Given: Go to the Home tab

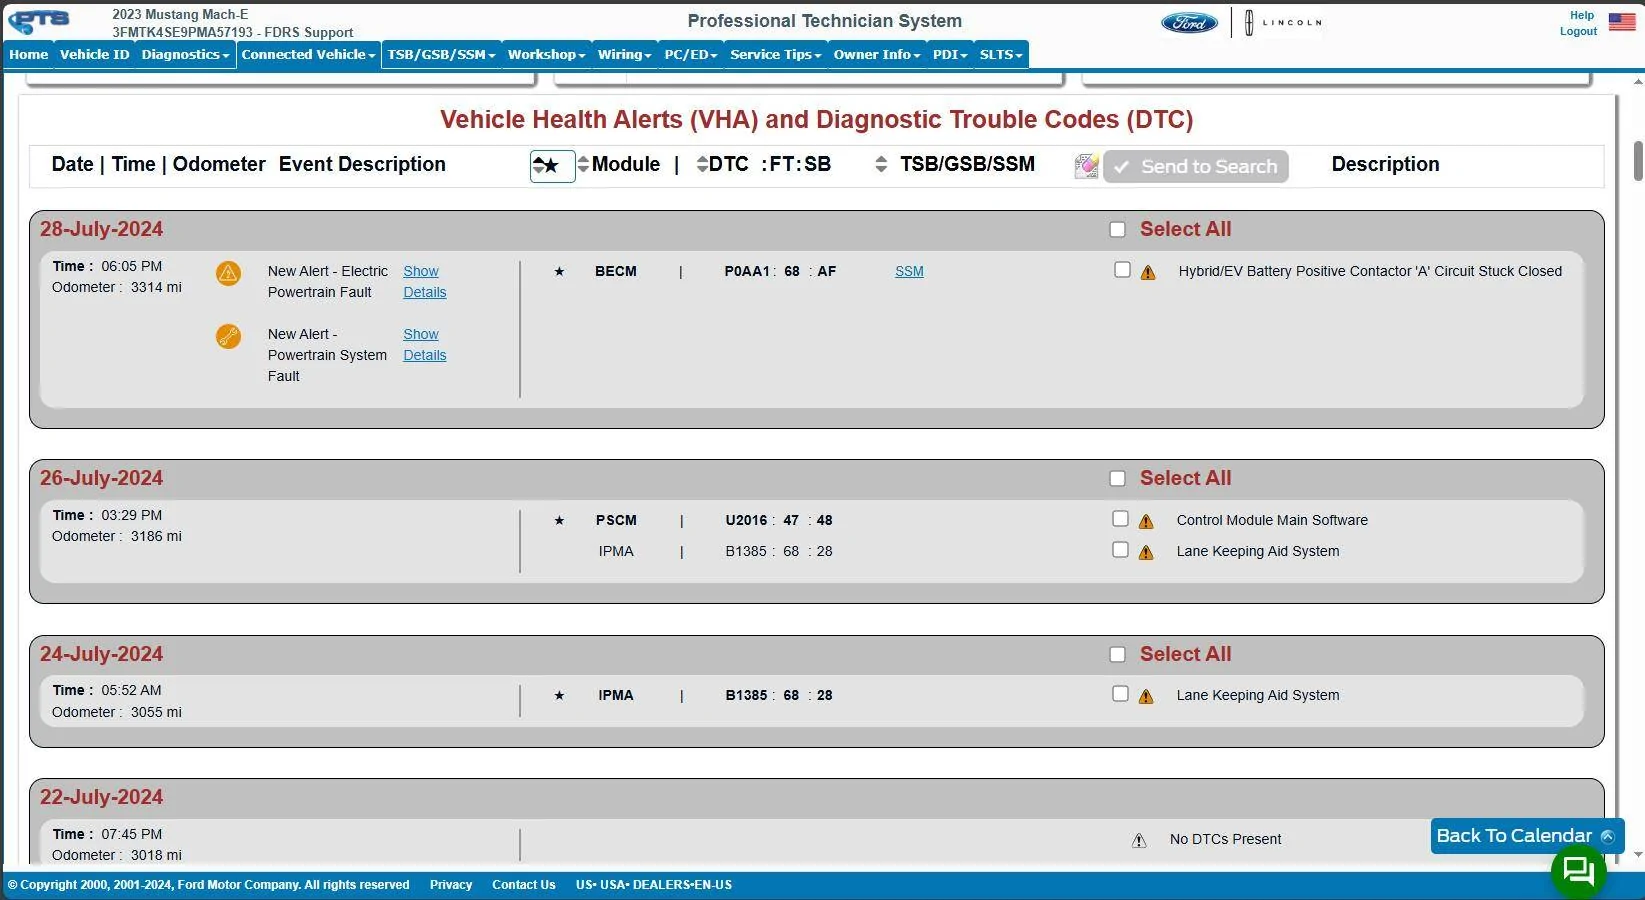Looking at the screenshot, I should coord(29,55).
